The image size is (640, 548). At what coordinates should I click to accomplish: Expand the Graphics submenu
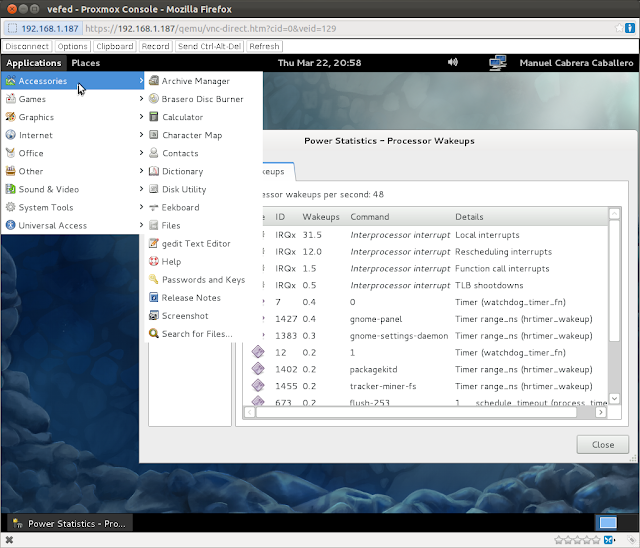(73, 117)
